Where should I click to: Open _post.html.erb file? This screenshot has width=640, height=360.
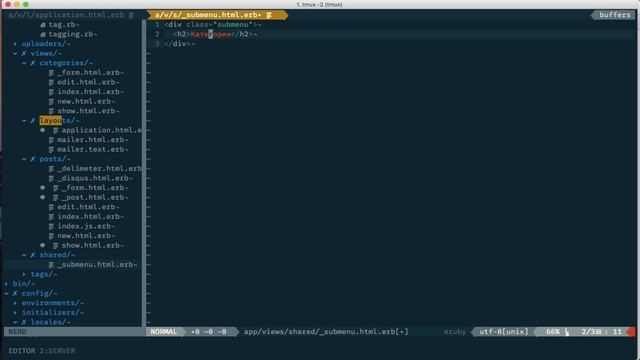tap(95, 197)
